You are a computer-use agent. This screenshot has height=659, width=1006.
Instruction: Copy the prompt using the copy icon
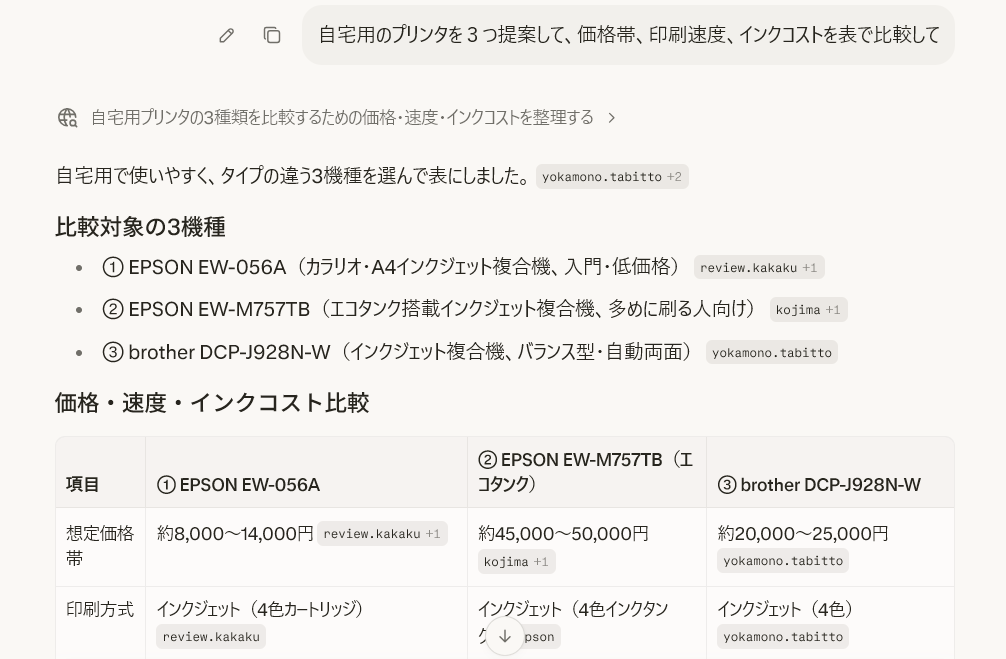tap(272, 35)
